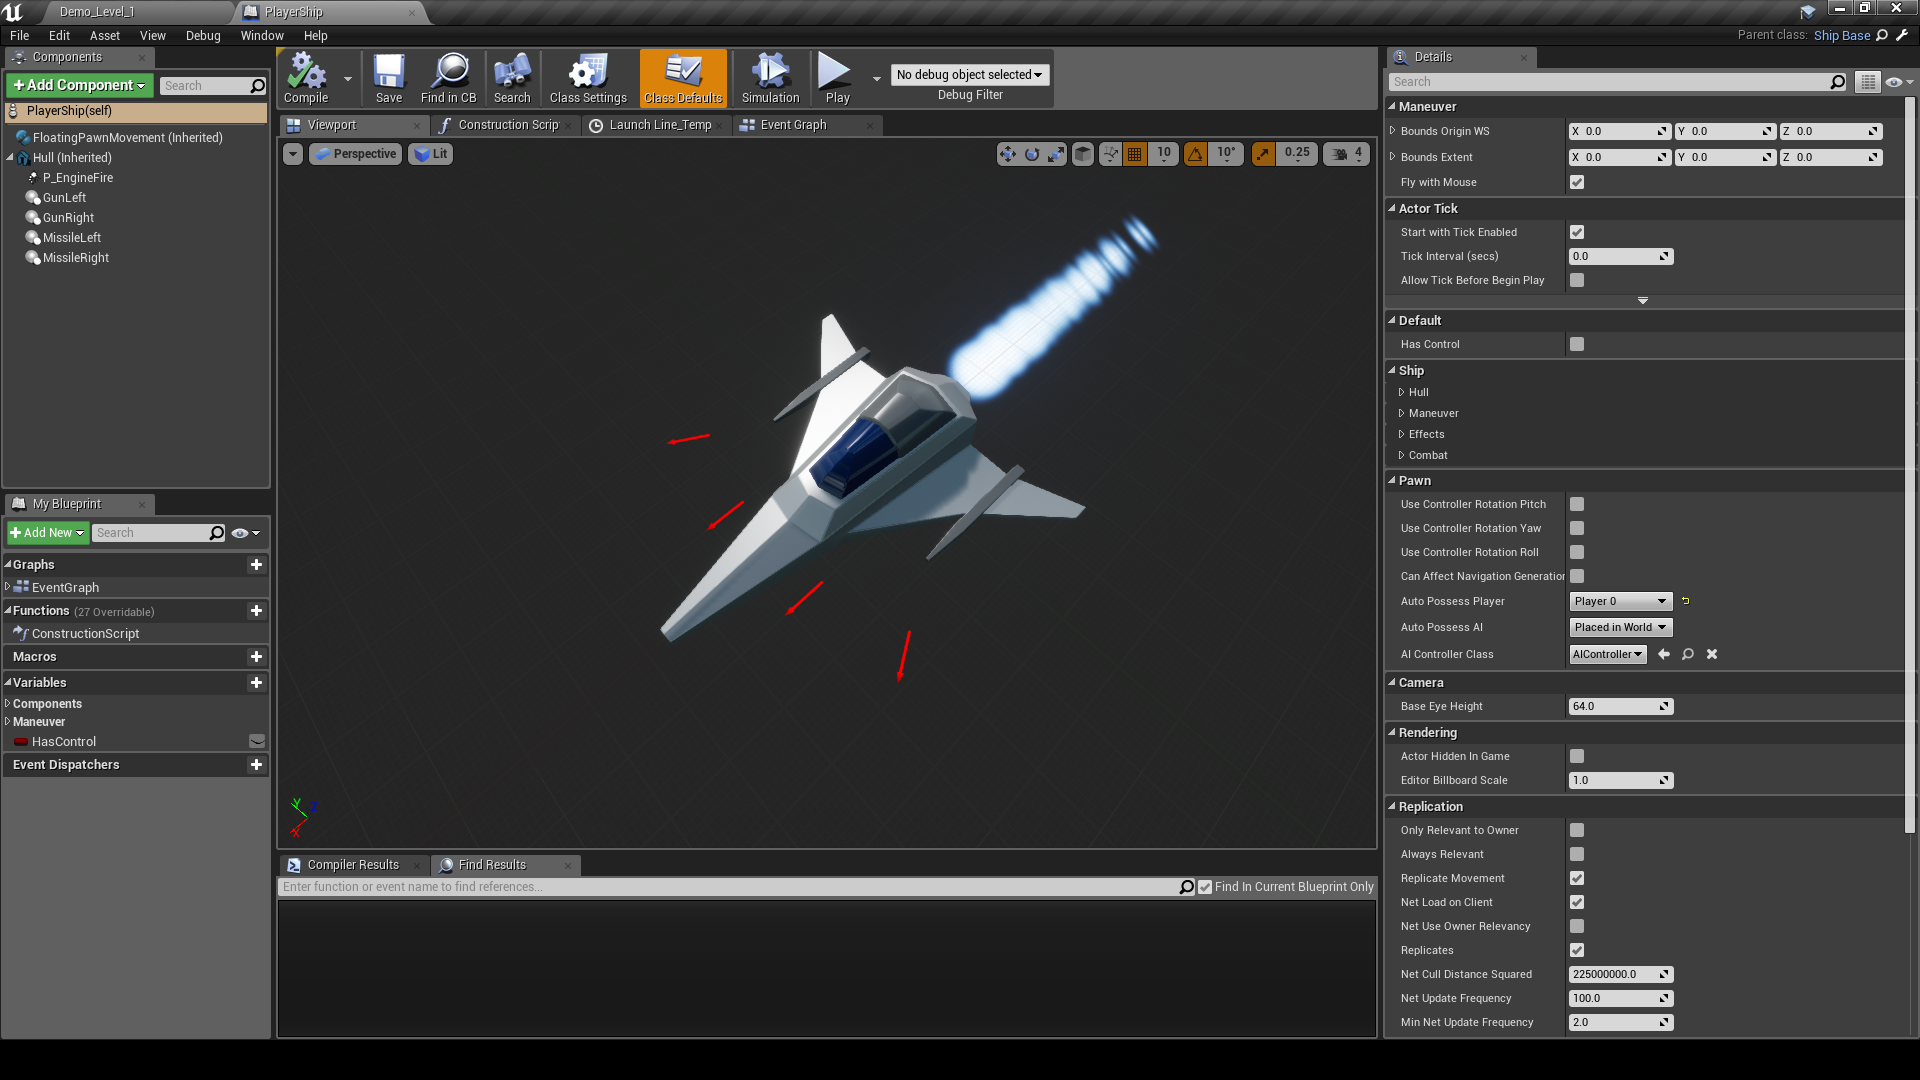This screenshot has width=1920, height=1080.
Task: Toggle Start with Tick Enabled checkbox
Action: tap(1577, 232)
